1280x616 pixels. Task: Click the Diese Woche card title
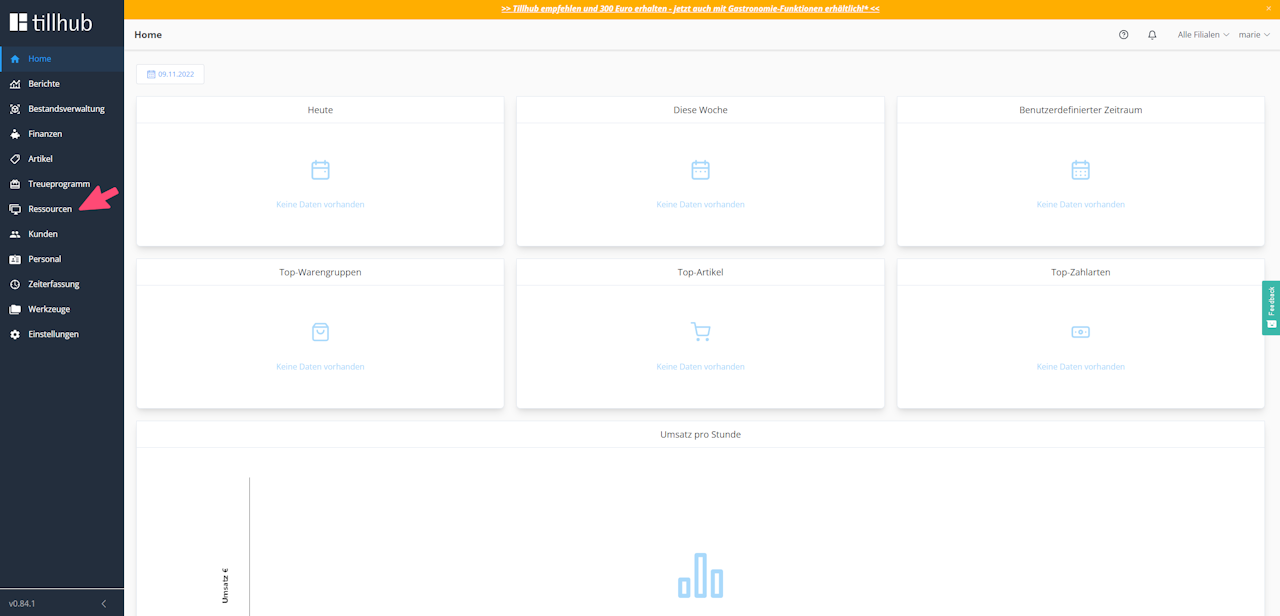(x=700, y=110)
